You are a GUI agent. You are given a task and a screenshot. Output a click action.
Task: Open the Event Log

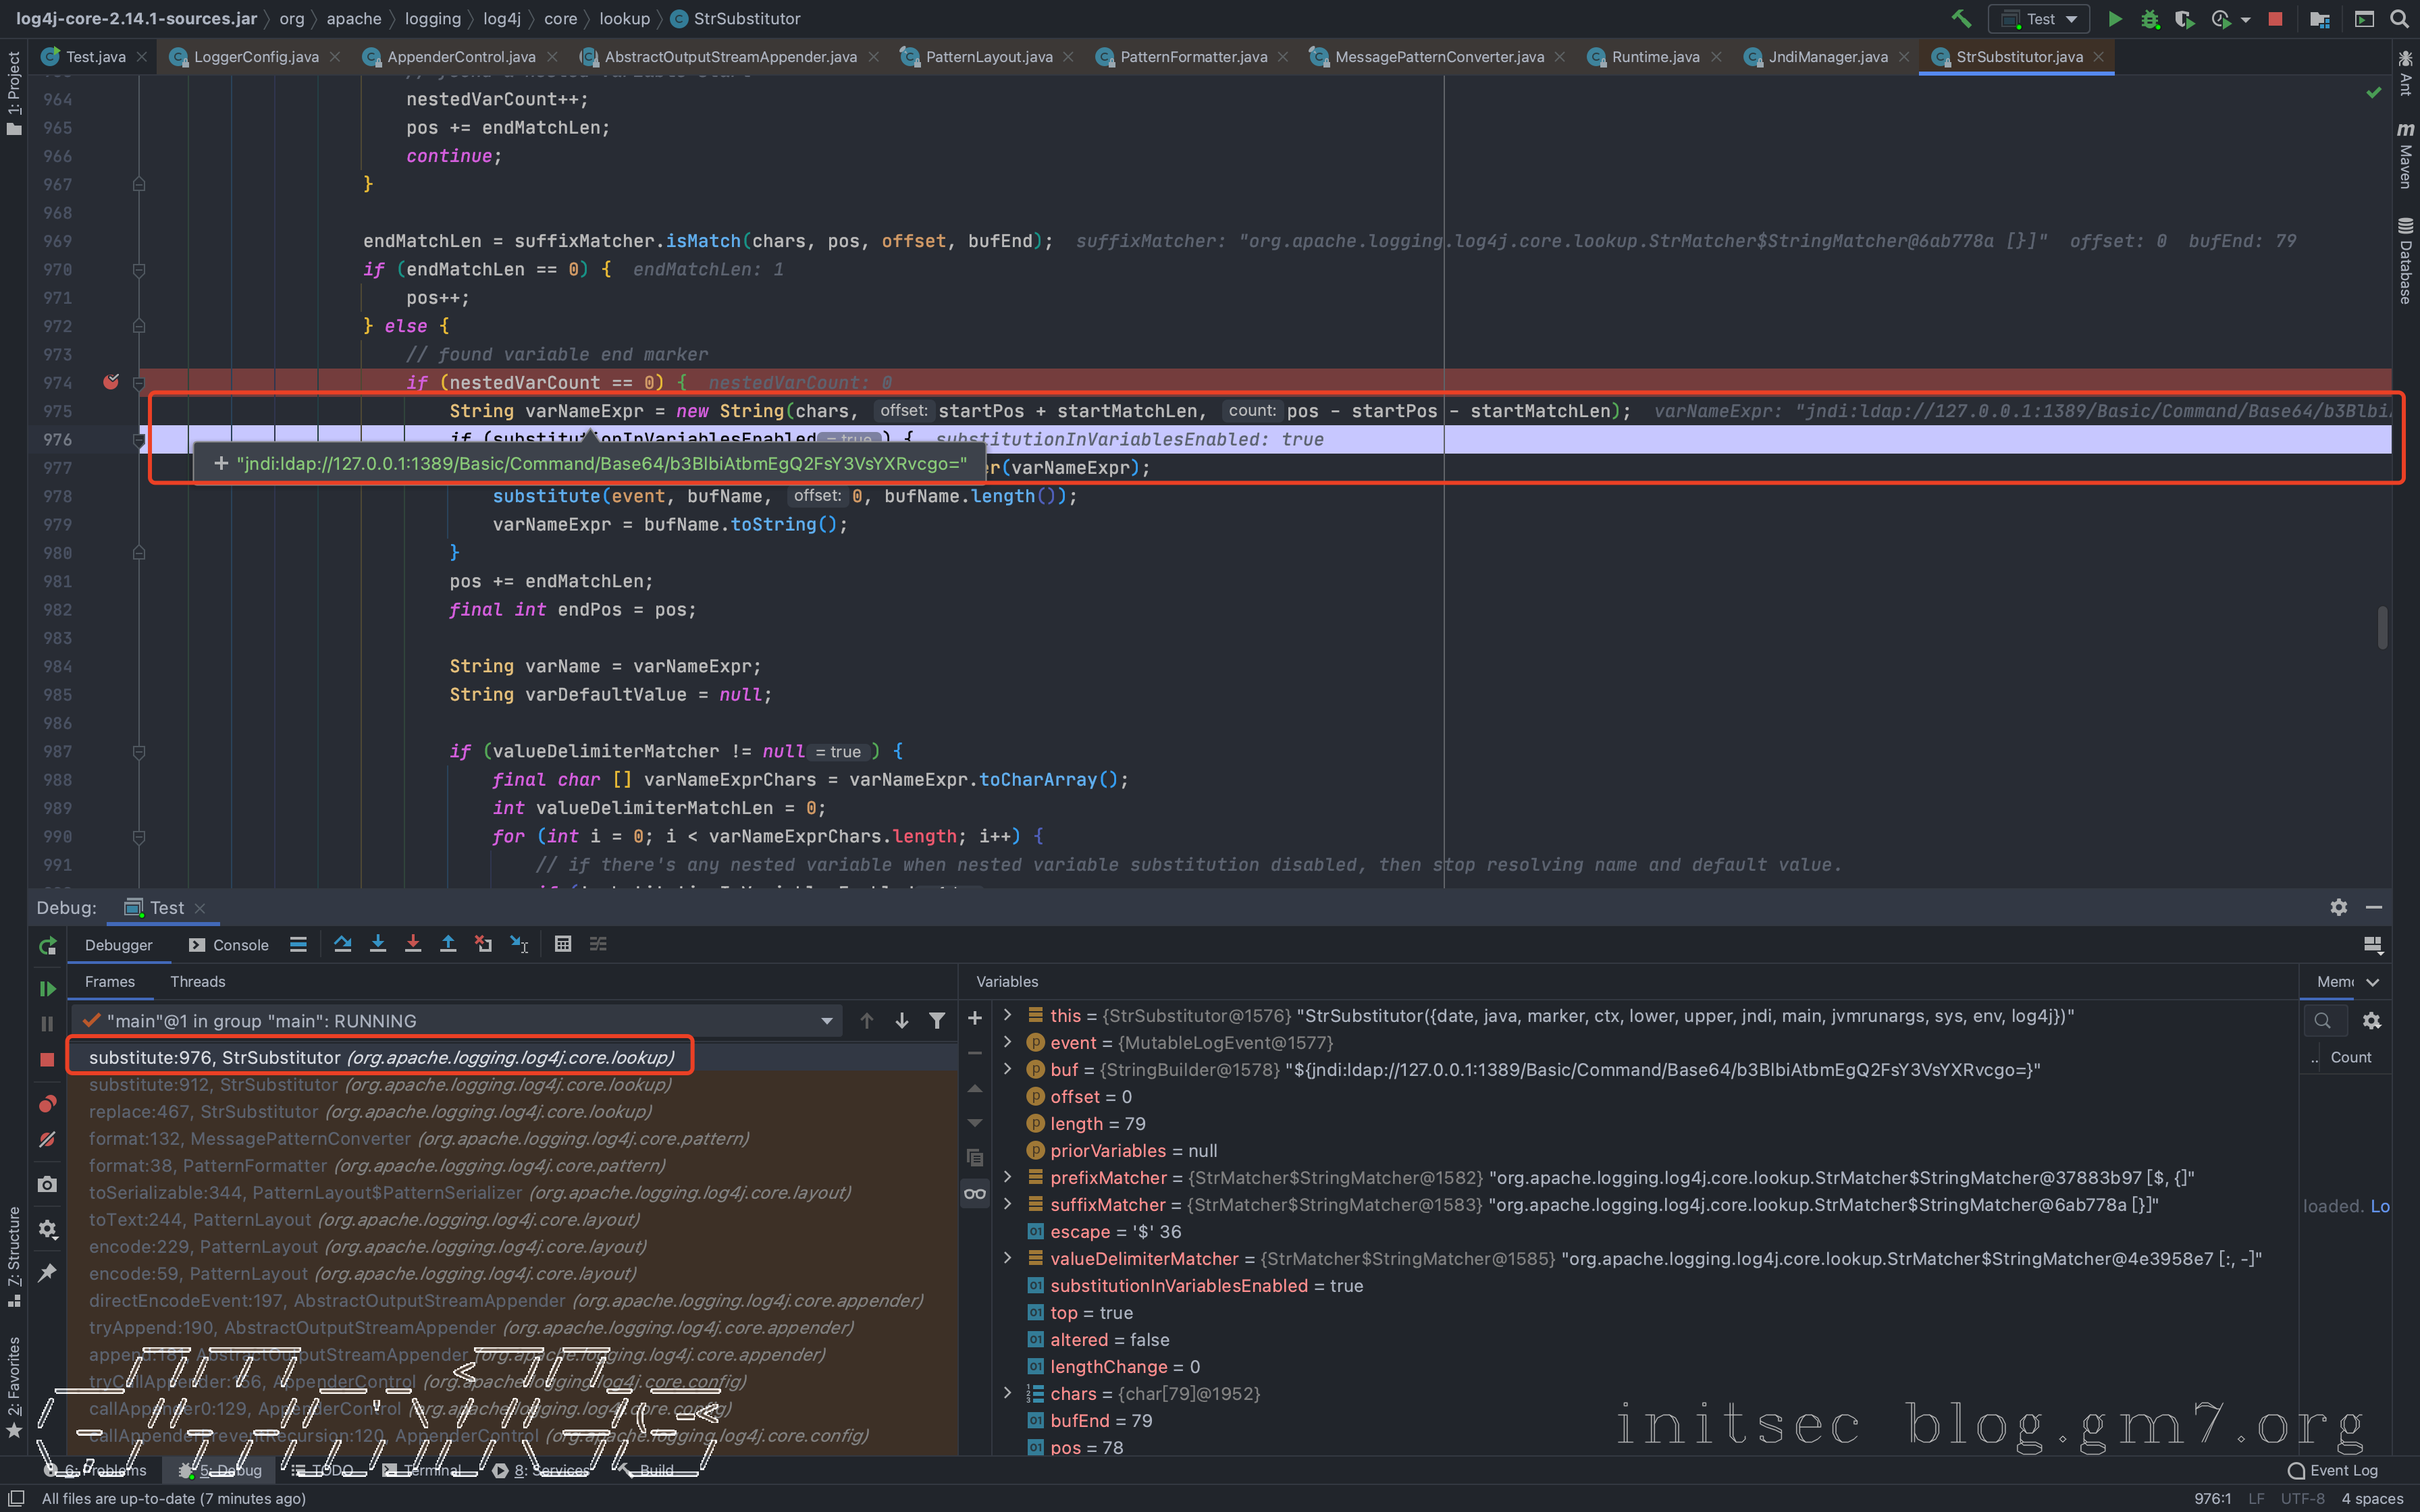pyautogui.click(x=2332, y=1470)
